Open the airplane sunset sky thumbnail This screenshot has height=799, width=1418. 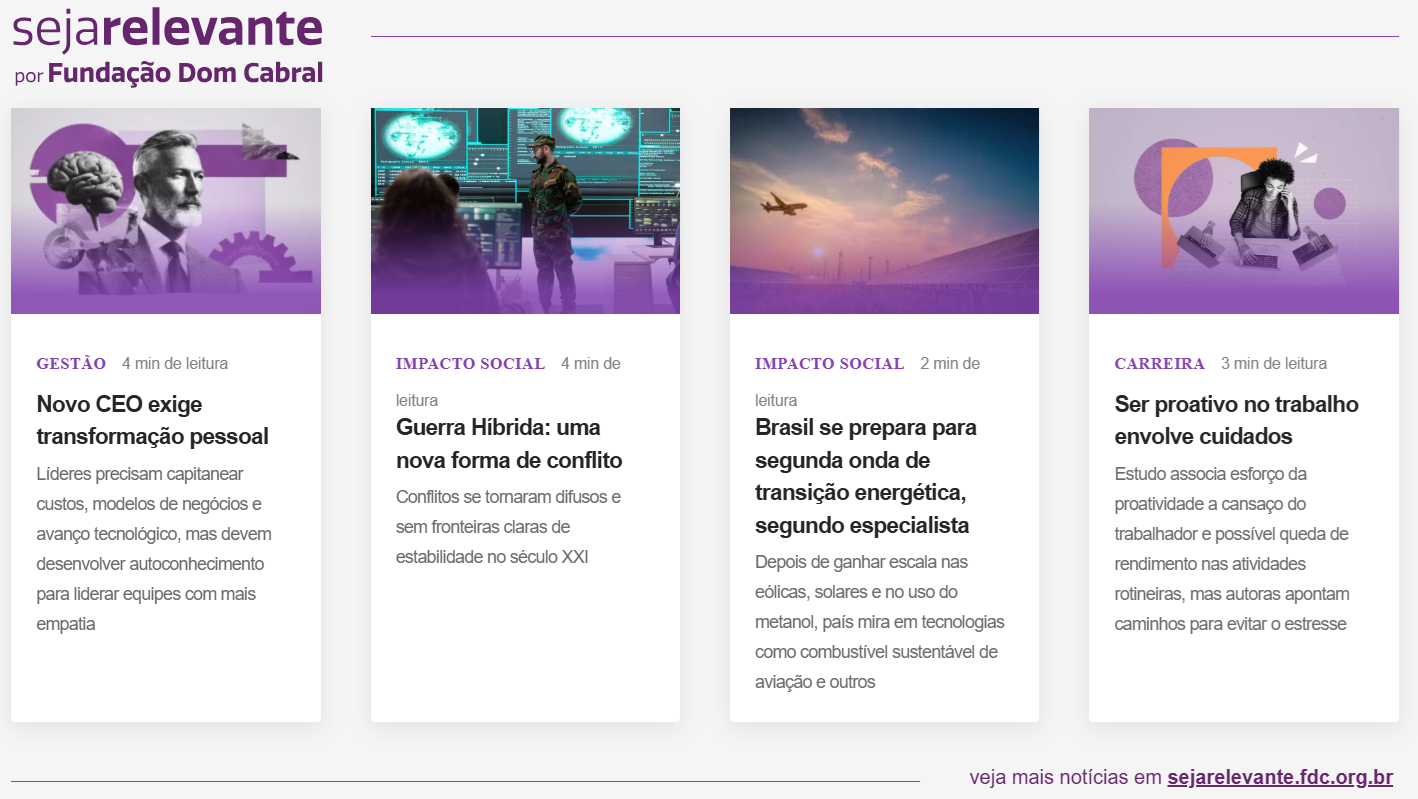pyautogui.click(x=884, y=211)
